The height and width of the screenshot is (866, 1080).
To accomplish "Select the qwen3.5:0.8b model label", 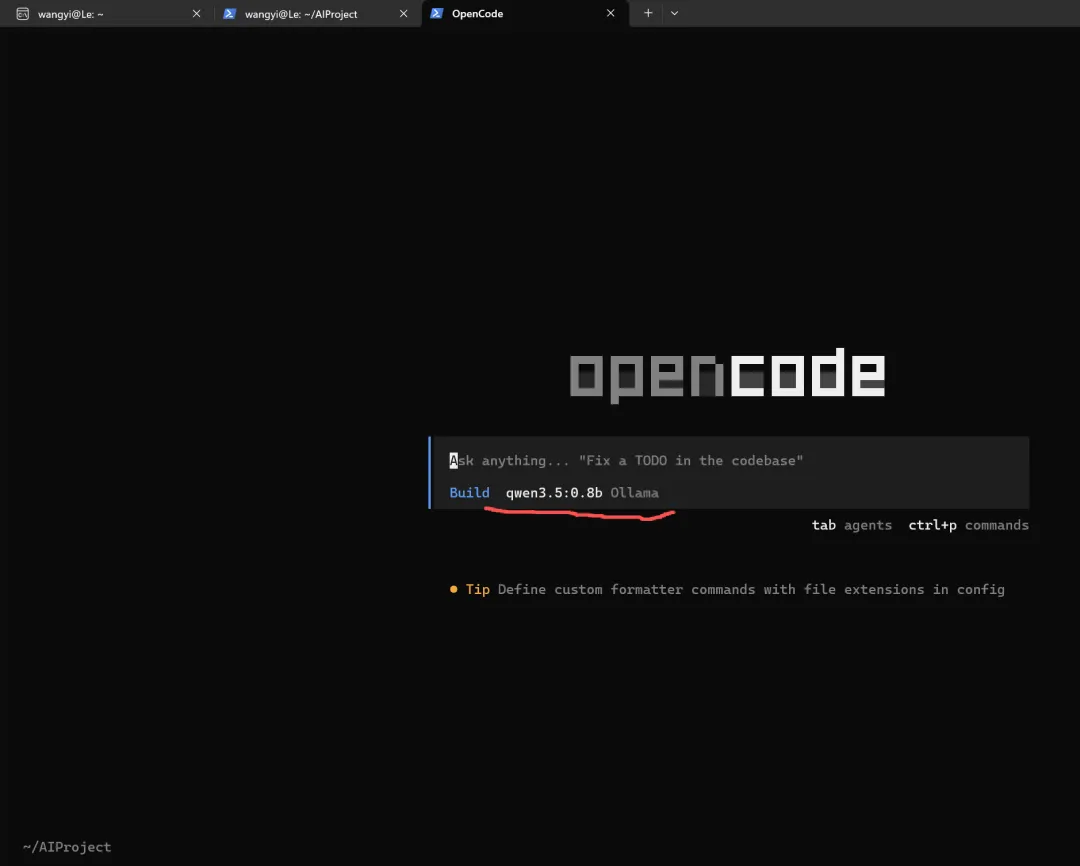I will tap(554, 493).
